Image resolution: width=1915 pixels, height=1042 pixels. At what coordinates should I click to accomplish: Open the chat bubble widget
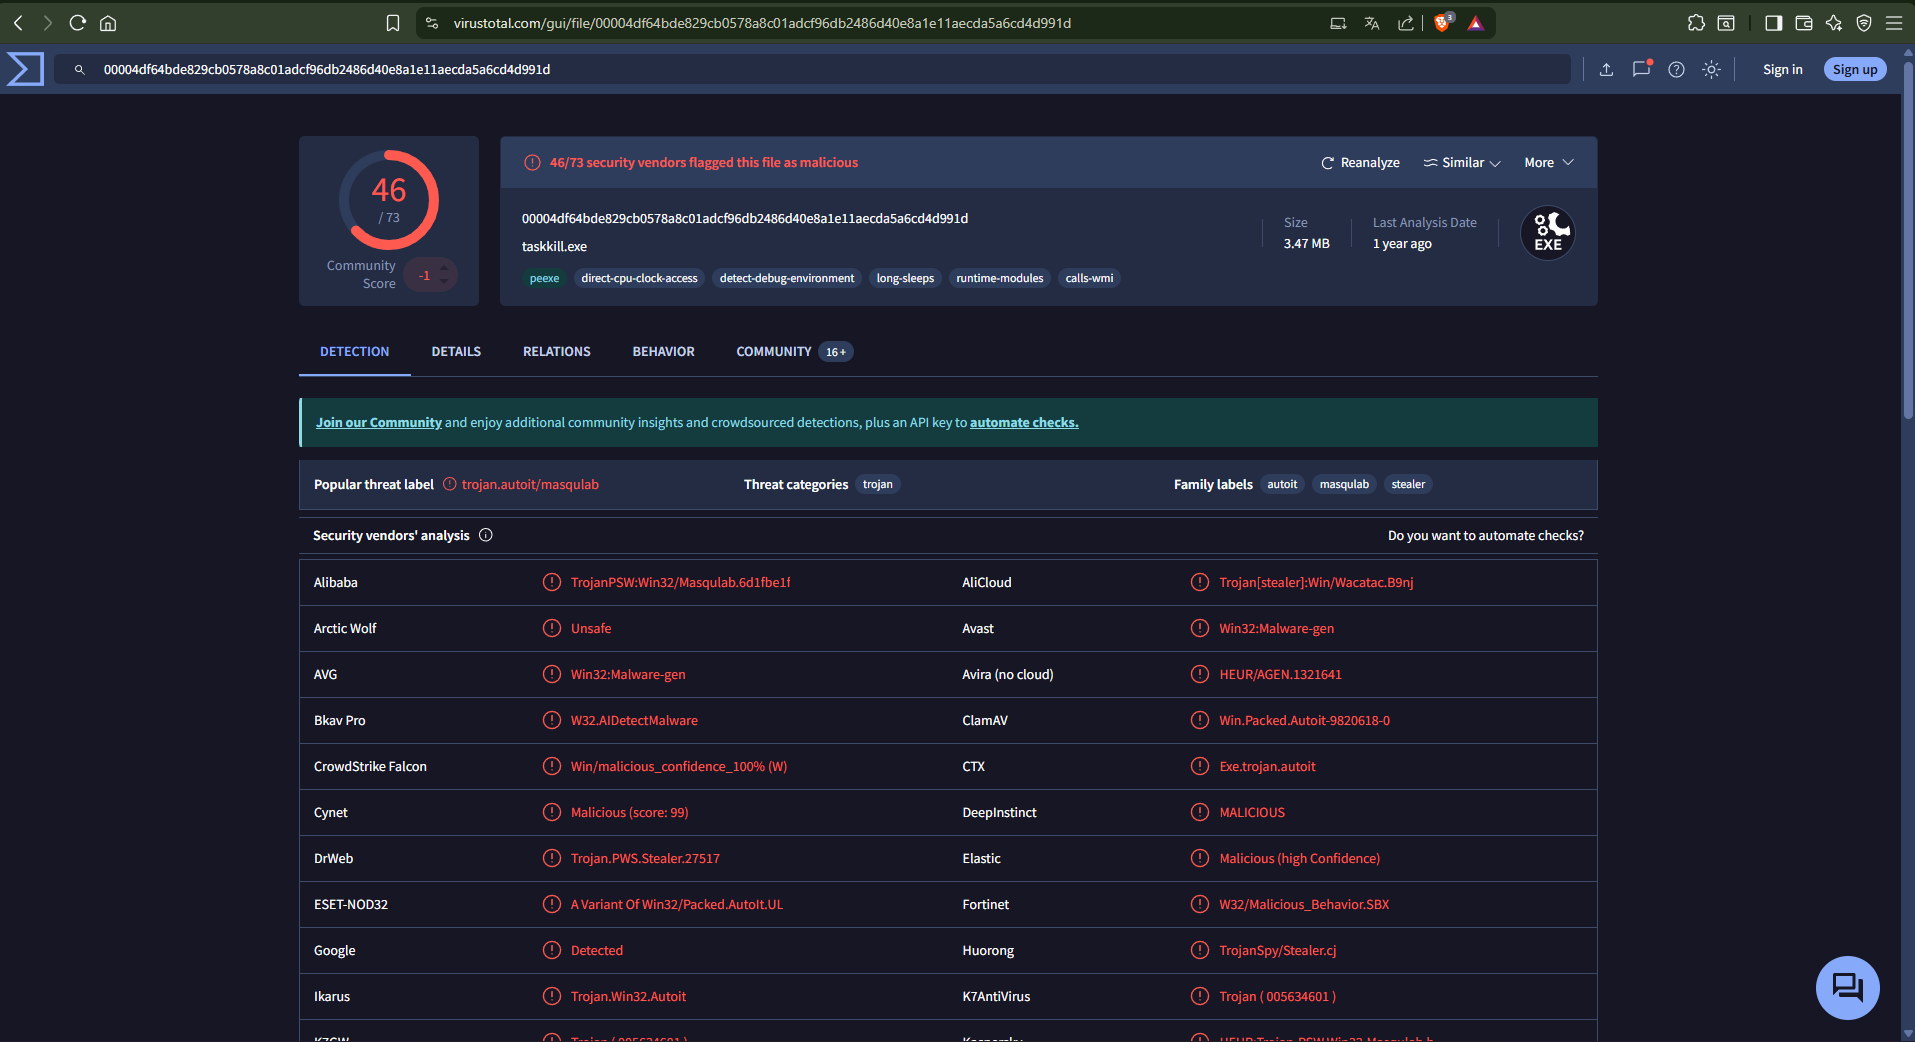coord(1847,988)
